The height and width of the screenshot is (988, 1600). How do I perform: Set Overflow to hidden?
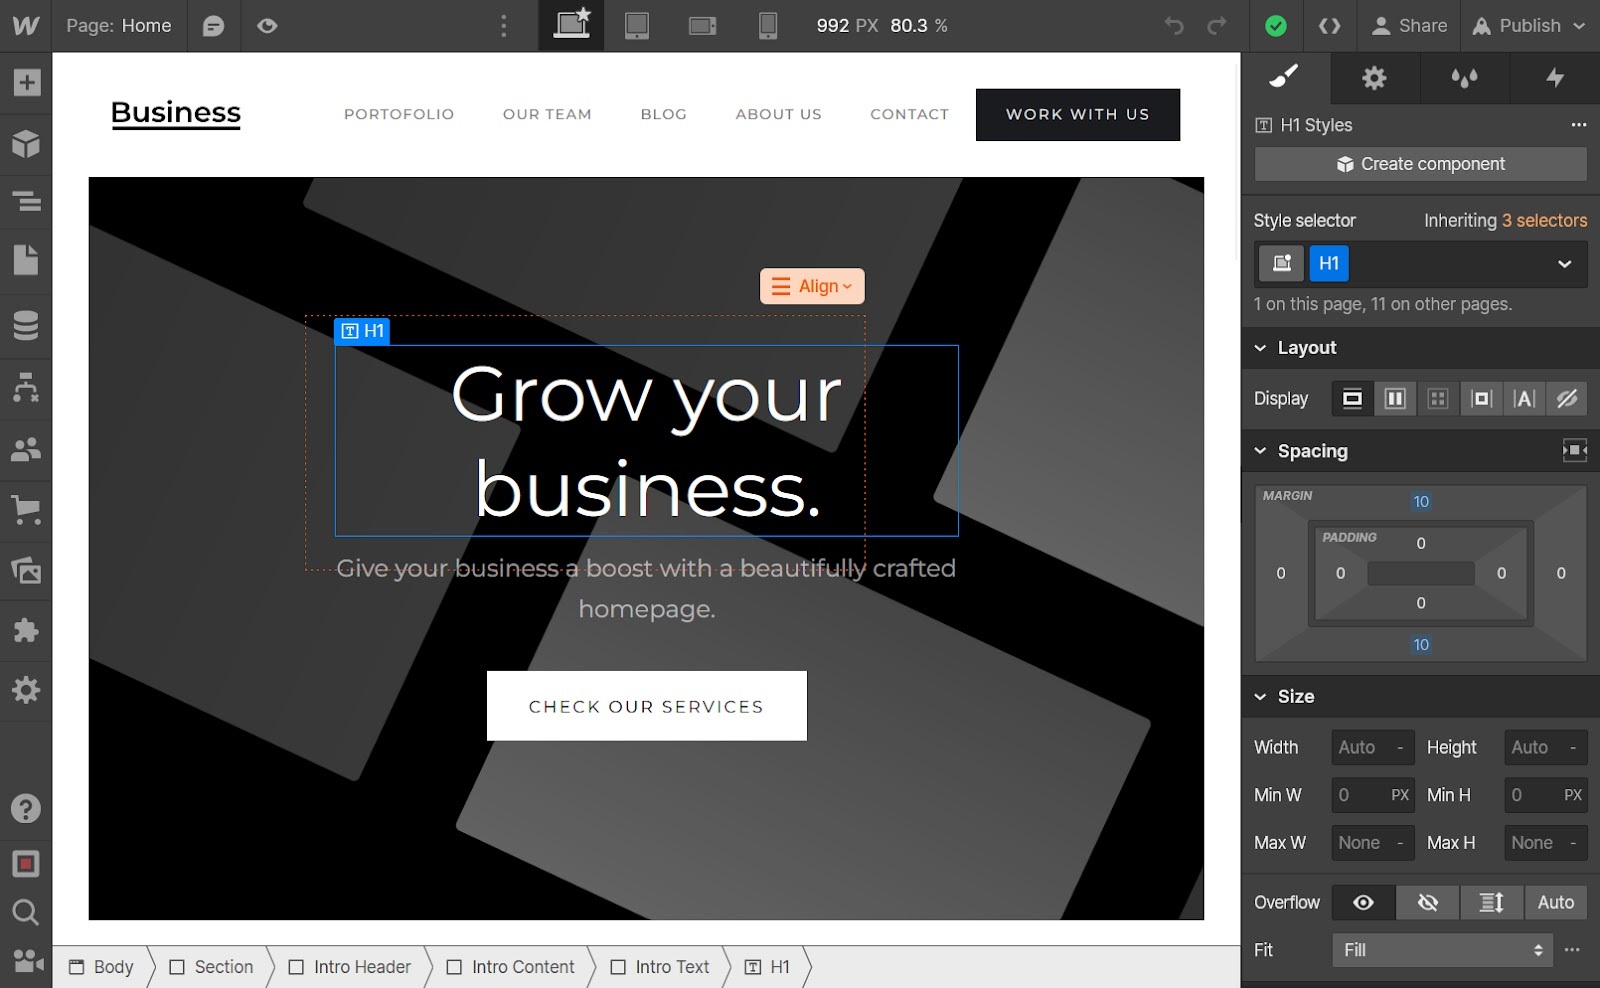(x=1427, y=902)
